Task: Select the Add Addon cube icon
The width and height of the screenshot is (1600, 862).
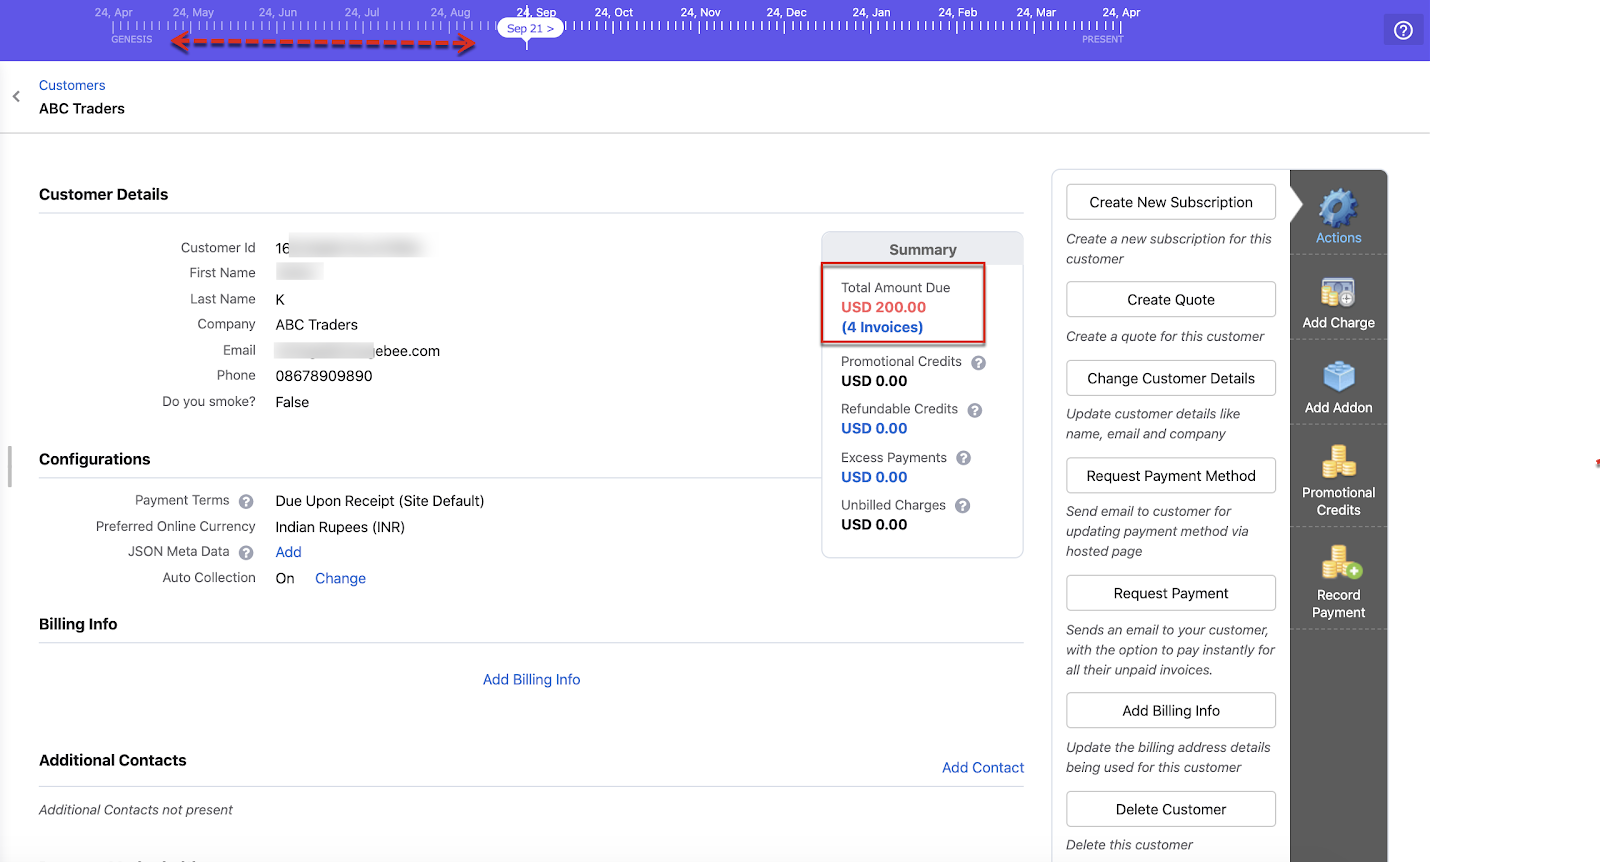Action: [x=1338, y=378]
